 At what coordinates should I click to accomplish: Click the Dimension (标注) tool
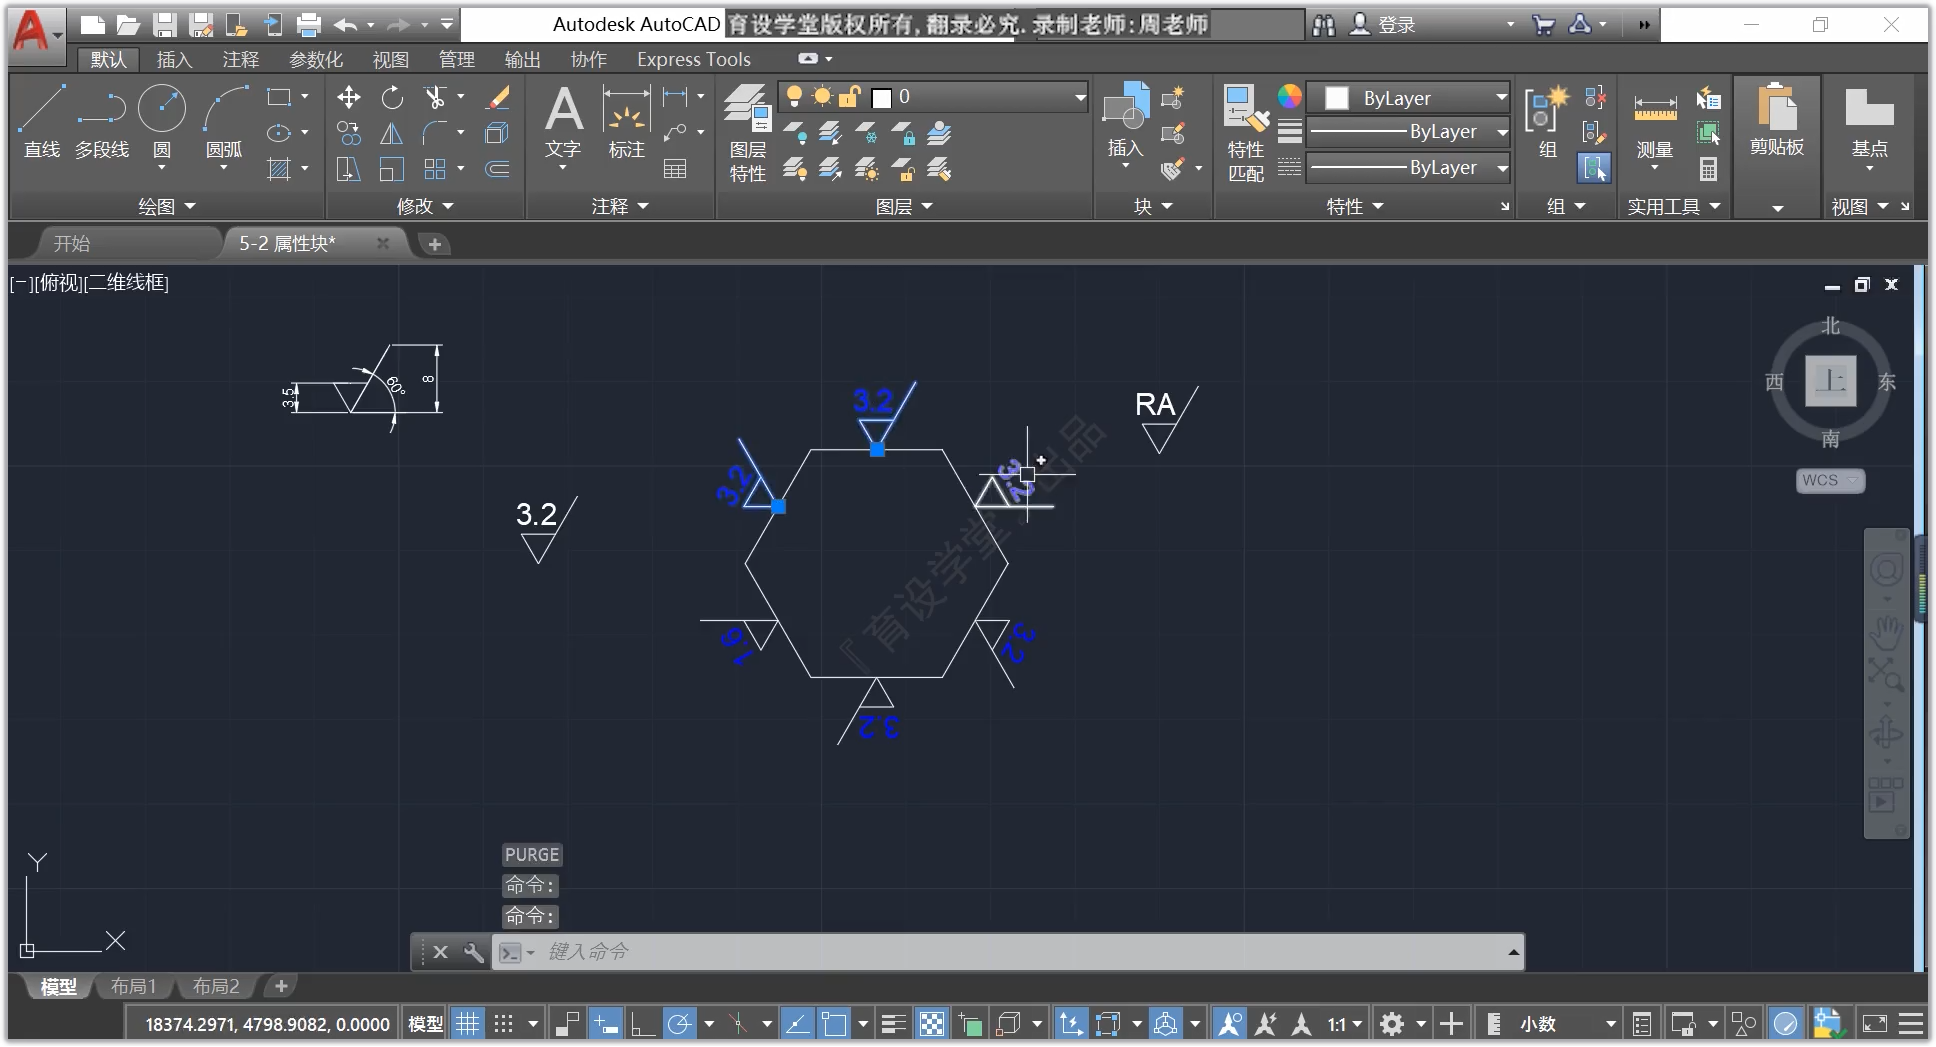[627, 122]
